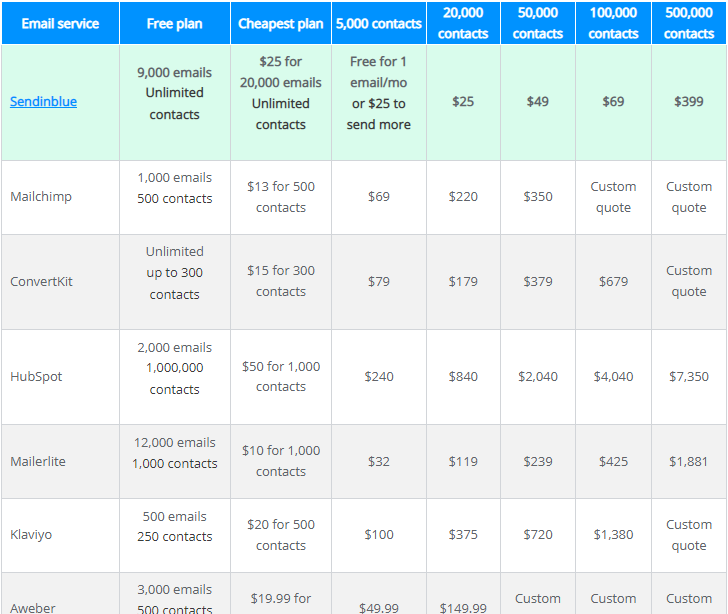The height and width of the screenshot is (614, 728).
Task: Click the '100,000 contacts' column header
Action: pyautogui.click(x=613, y=23)
